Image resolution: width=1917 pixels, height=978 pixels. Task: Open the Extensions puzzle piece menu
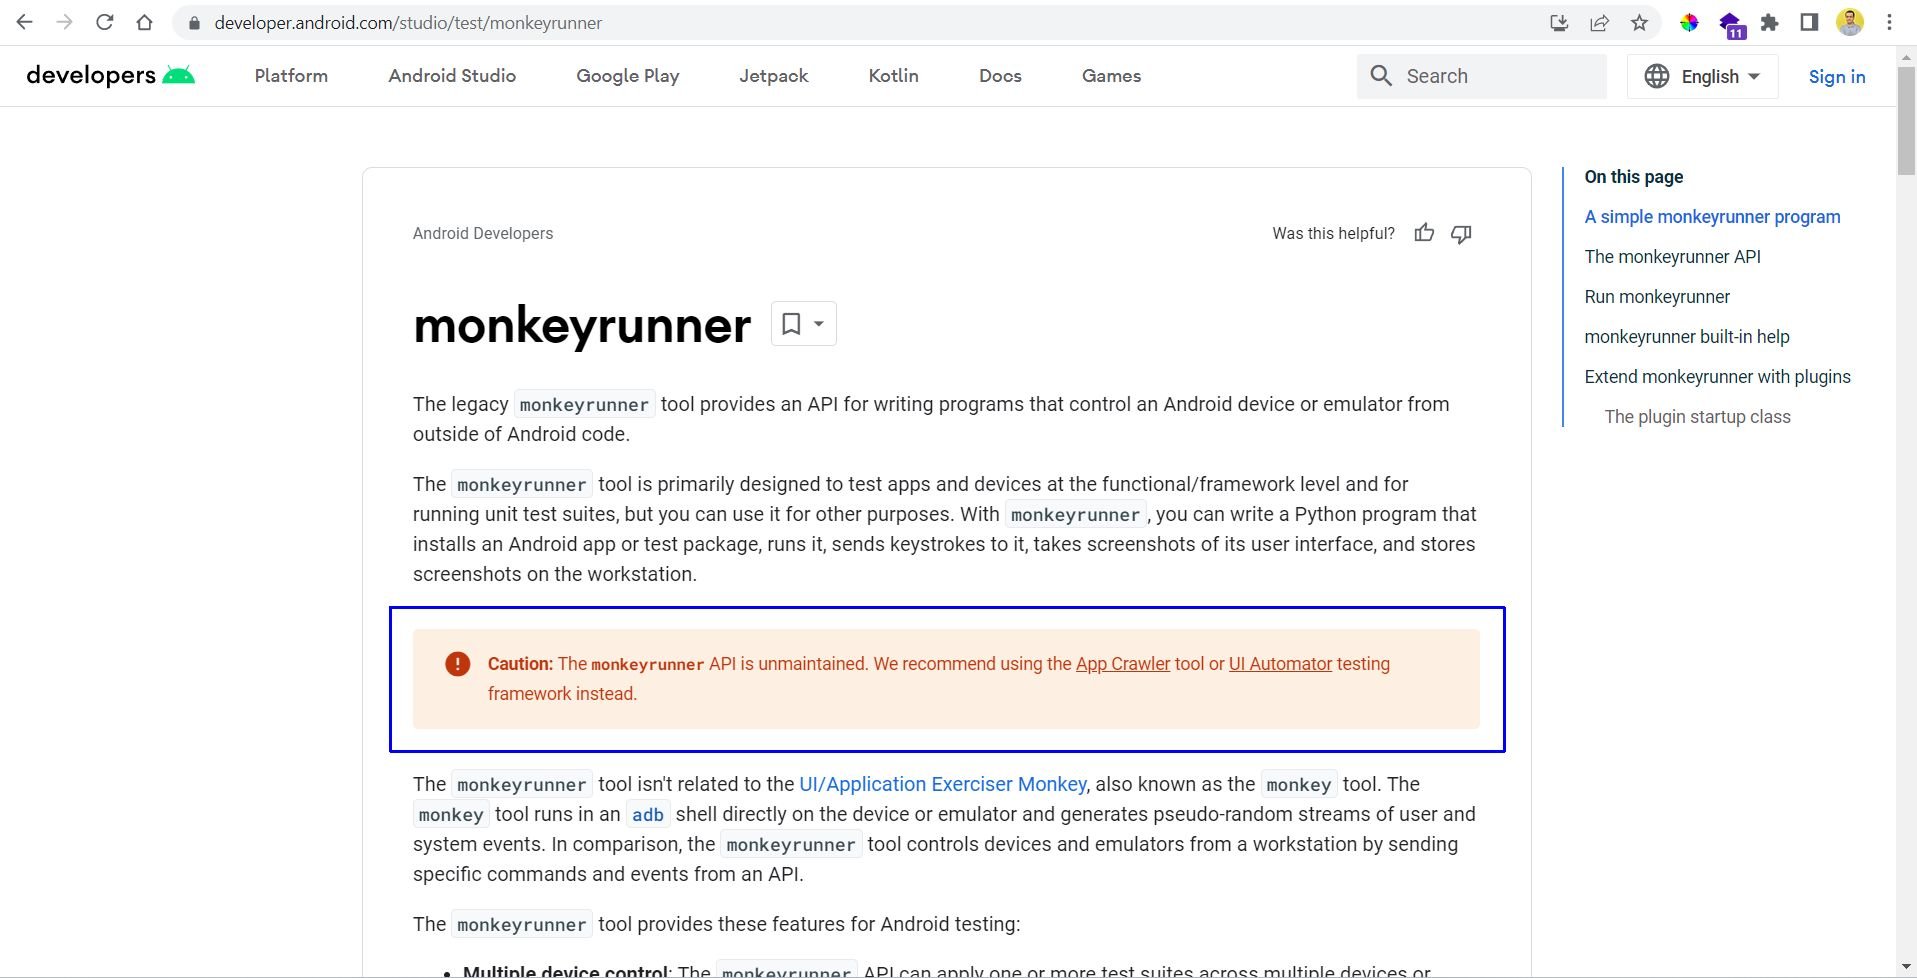[x=1770, y=23]
